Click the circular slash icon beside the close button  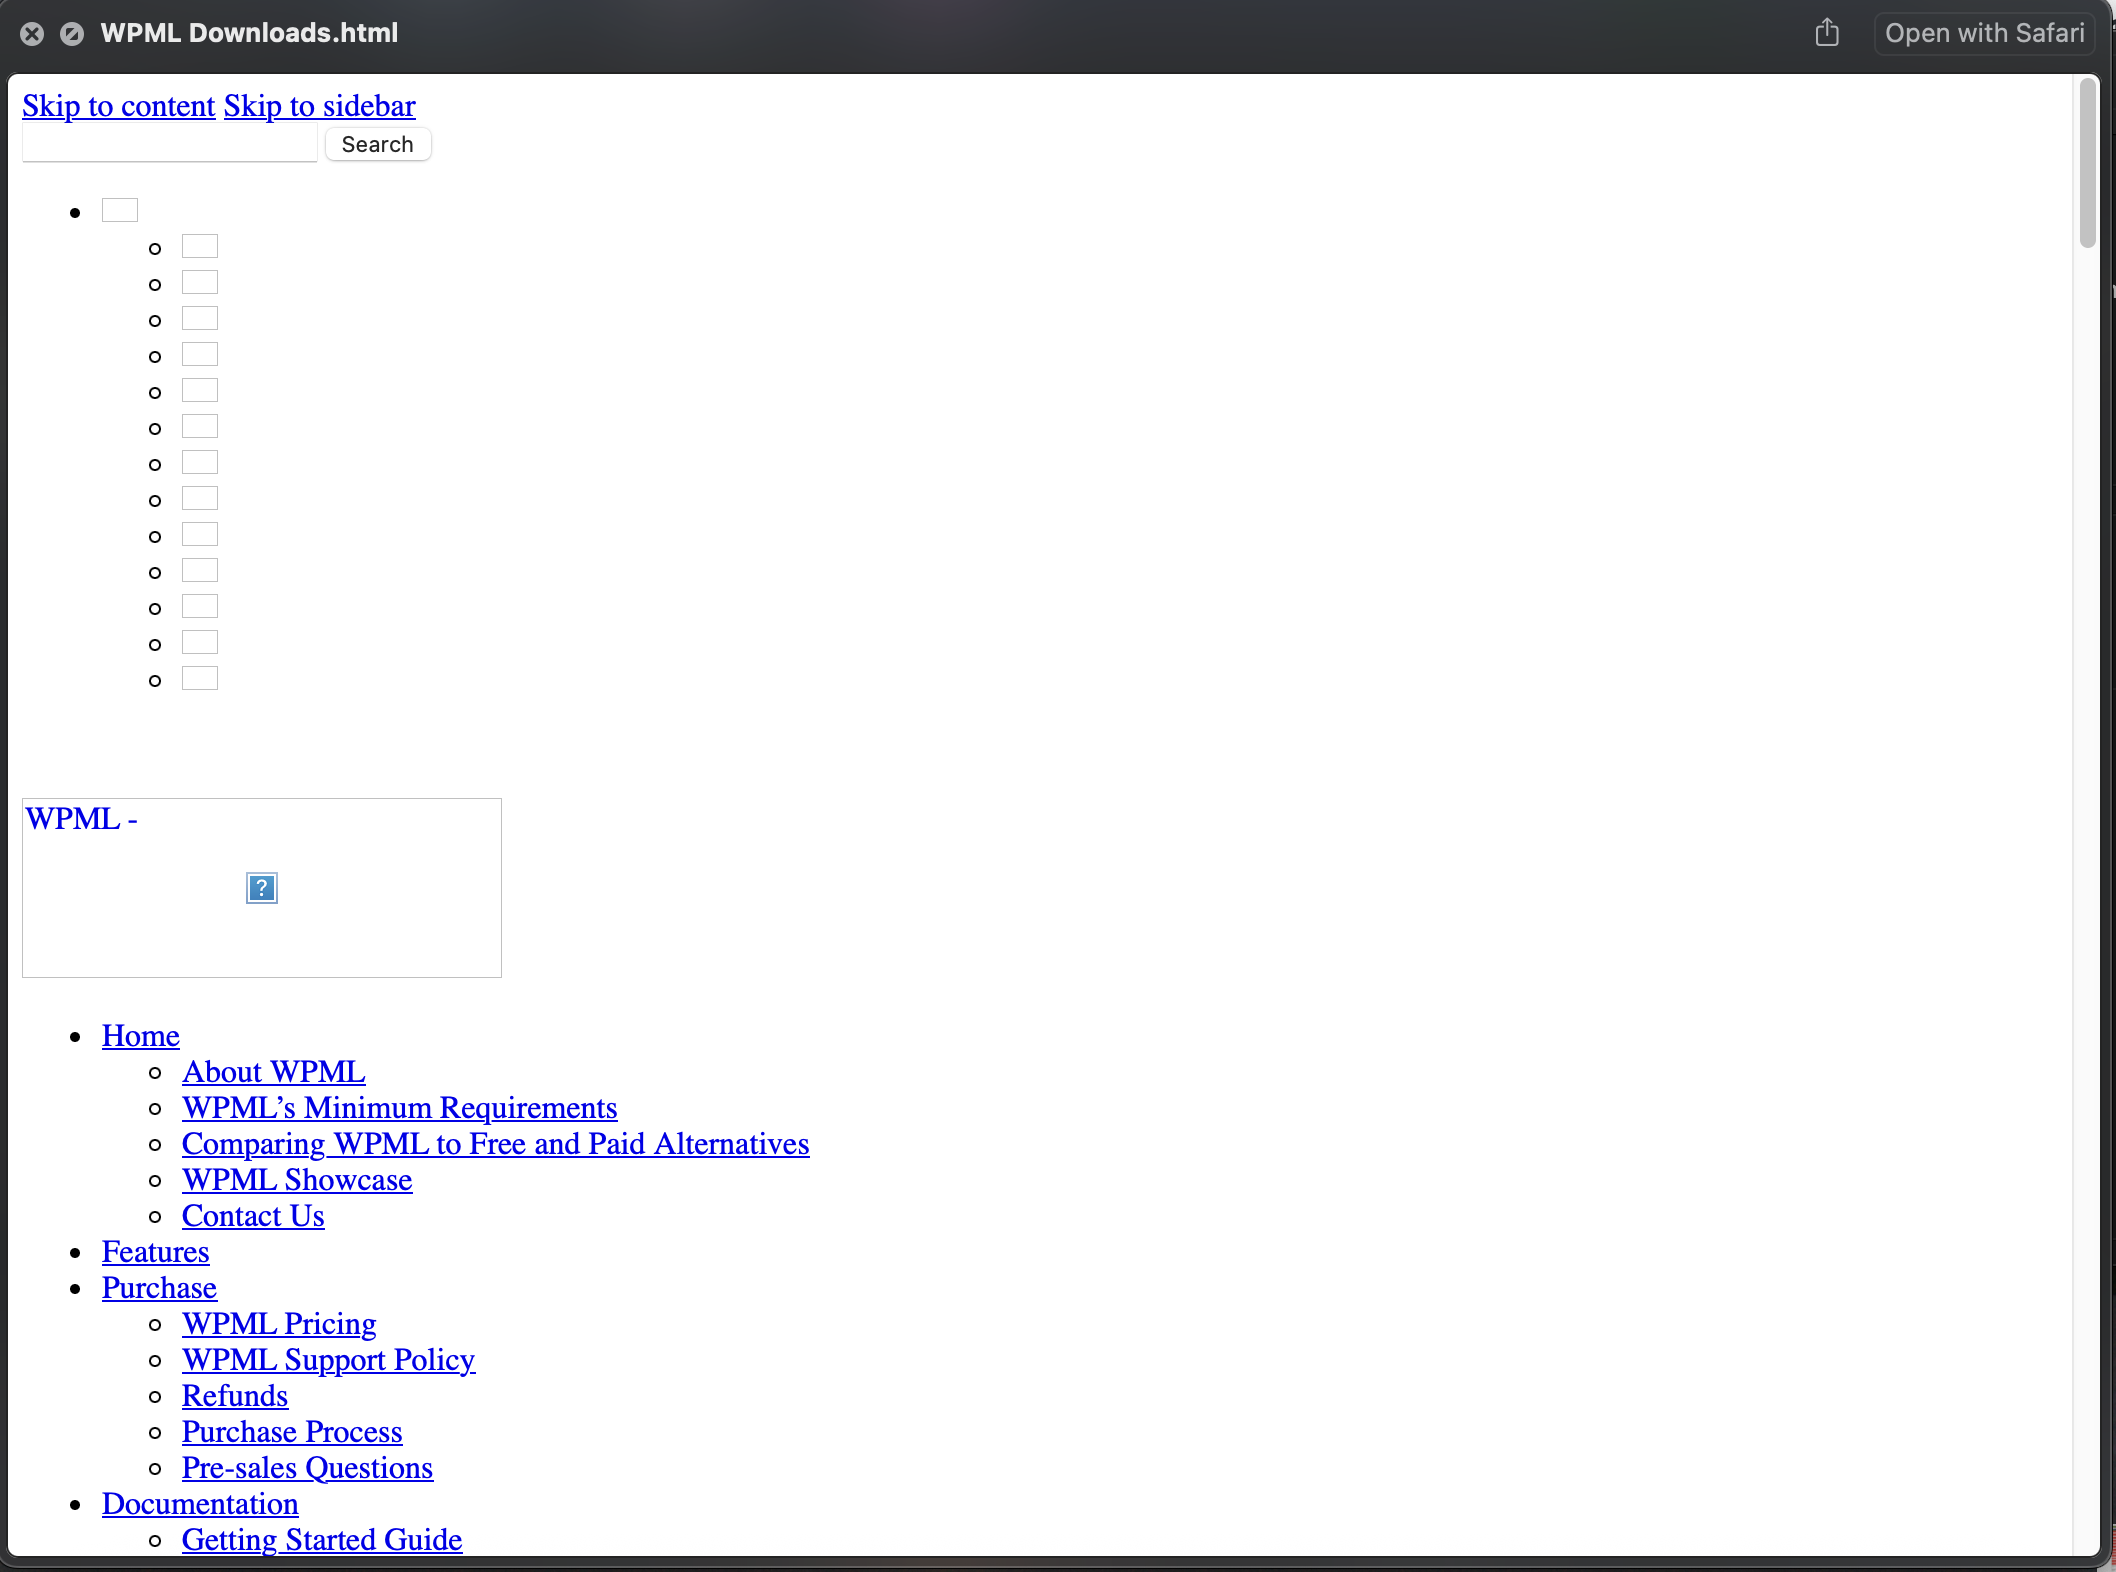coord(72,34)
